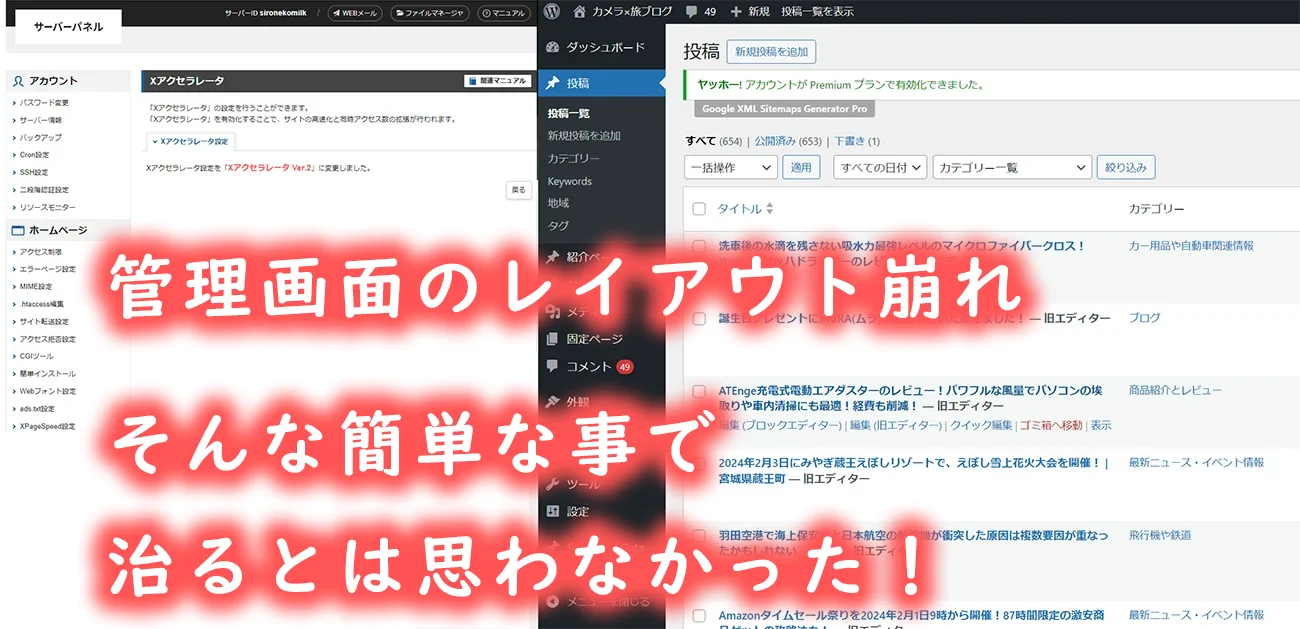Click the ホームページ section header icon
Viewport: 1300px width, 629px height.
[19, 231]
